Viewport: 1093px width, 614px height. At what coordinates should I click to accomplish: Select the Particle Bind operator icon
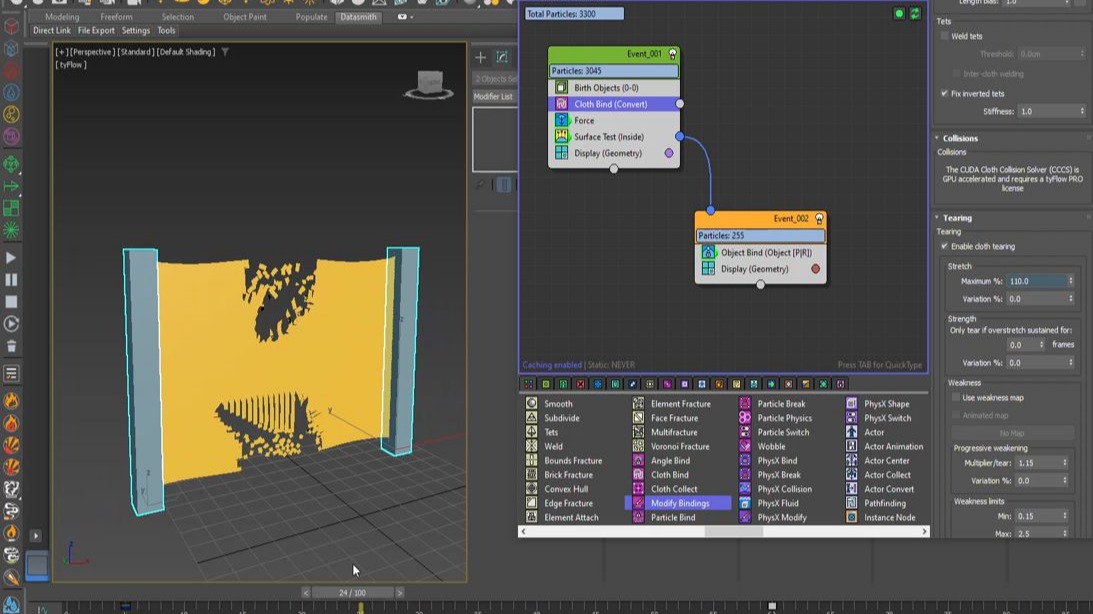tap(638, 517)
